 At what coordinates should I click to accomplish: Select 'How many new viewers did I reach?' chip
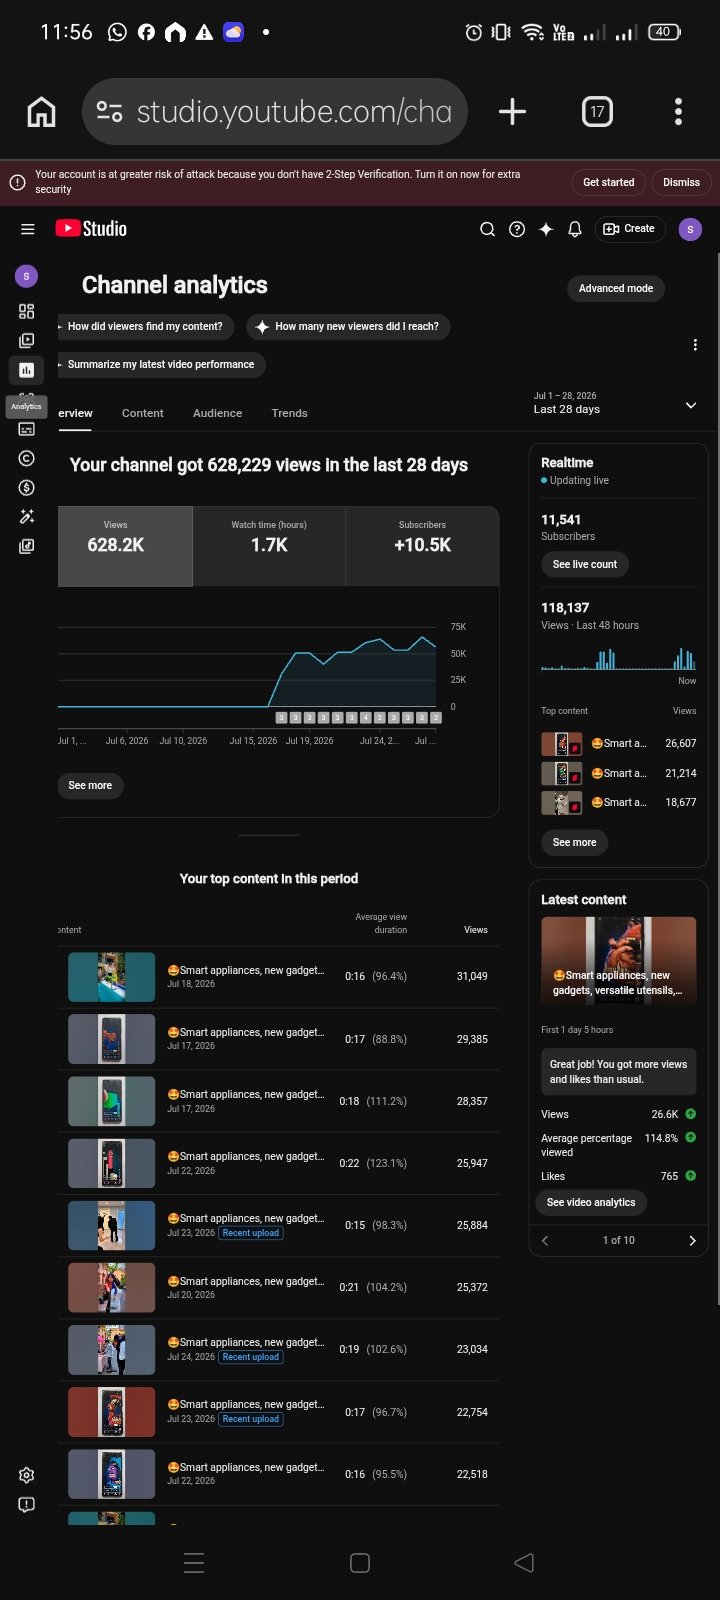click(x=348, y=326)
